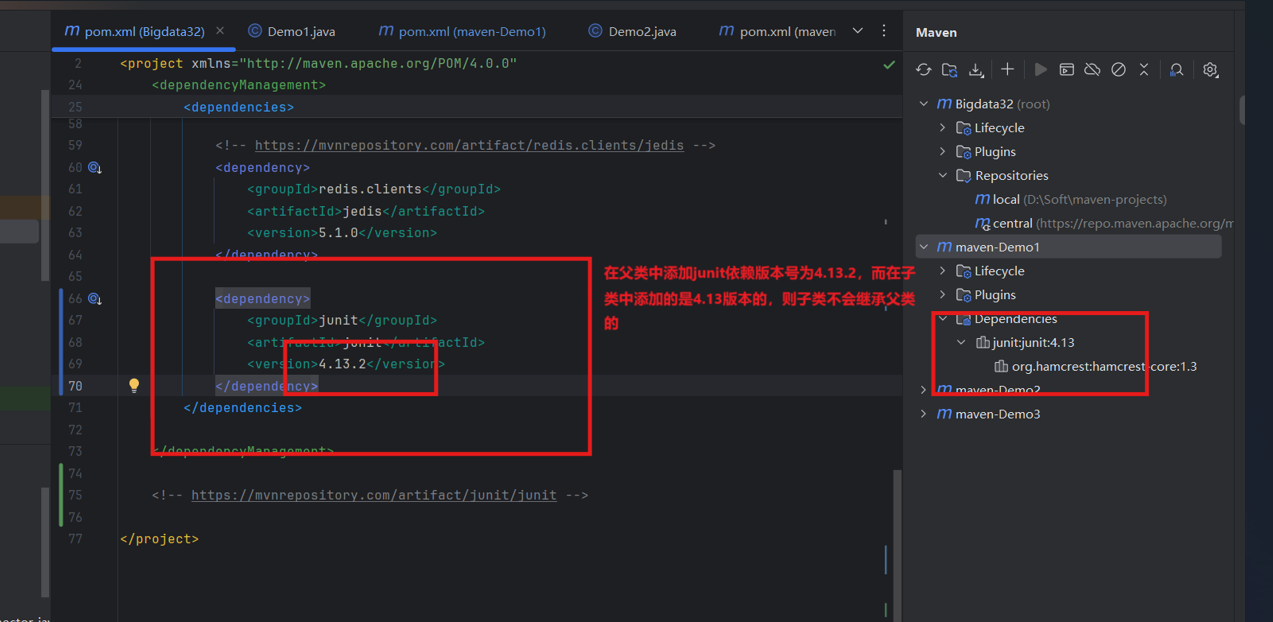Screen dimensions: 1273x622
Task: Switch to Demo2.java tab
Action: (x=632, y=31)
